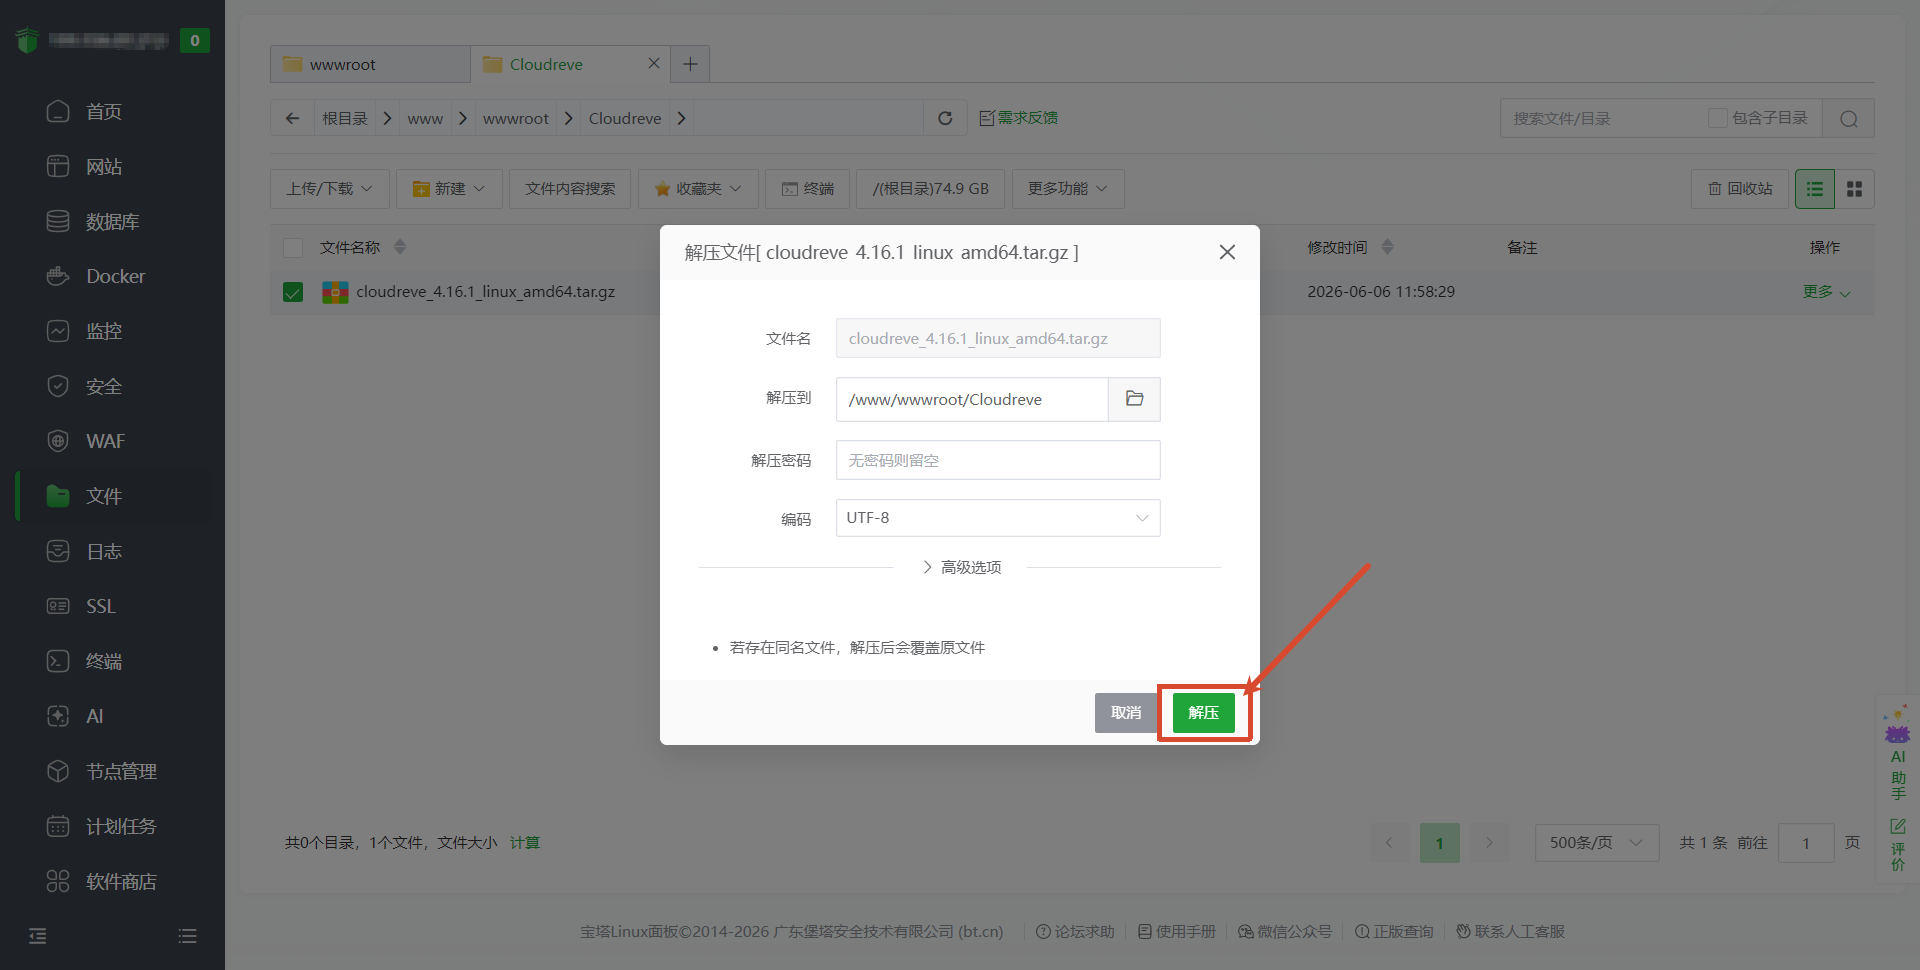The width and height of the screenshot is (1920, 970).
Task: Open the 500条/页 page size dropdown
Action: tap(1597, 843)
